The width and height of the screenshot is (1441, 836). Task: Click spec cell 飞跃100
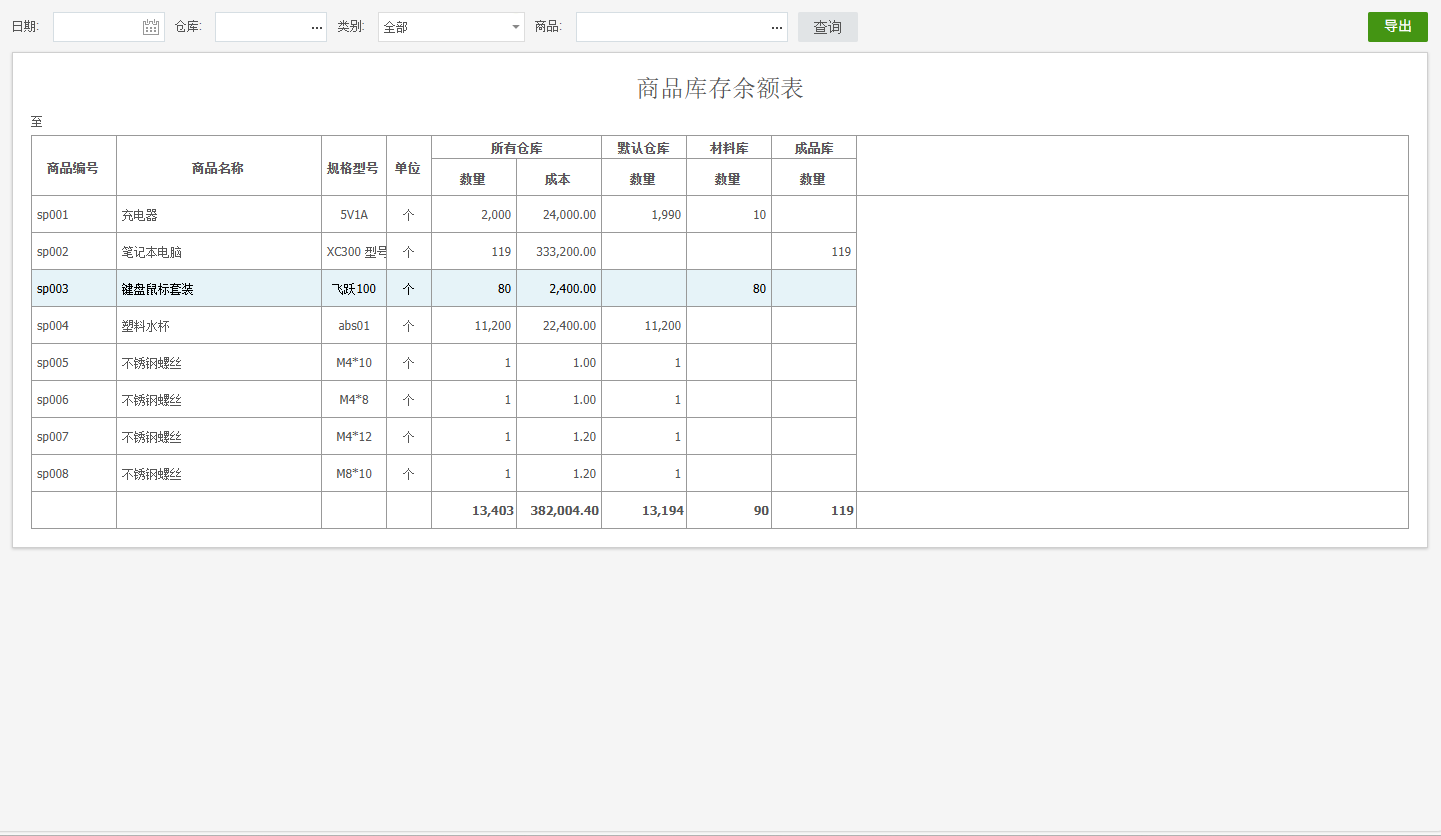pos(354,289)
